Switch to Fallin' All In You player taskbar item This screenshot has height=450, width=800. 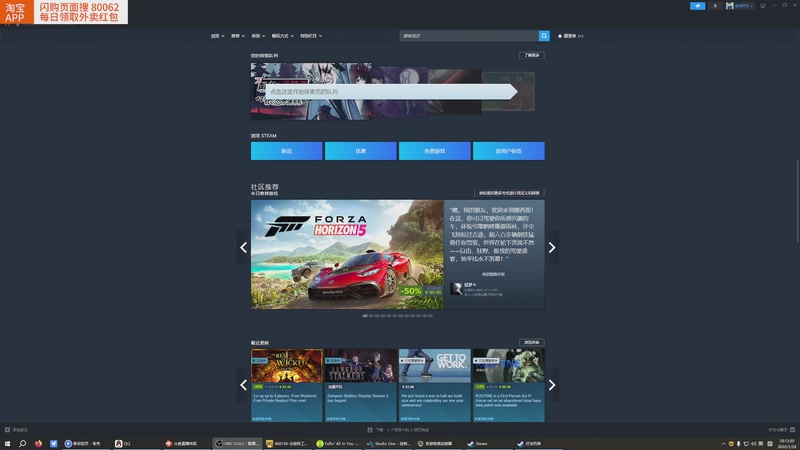338,443
